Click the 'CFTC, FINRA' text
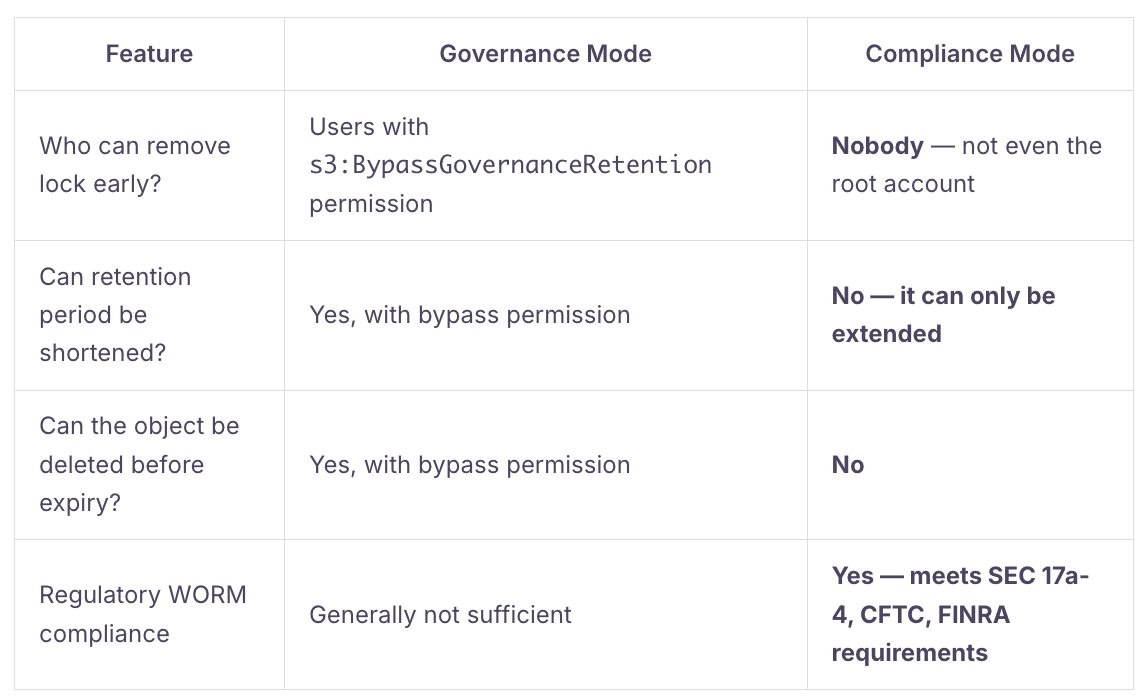Viewport: 1148px width, 700px height. pyautogui.click(x=935, y=614)
